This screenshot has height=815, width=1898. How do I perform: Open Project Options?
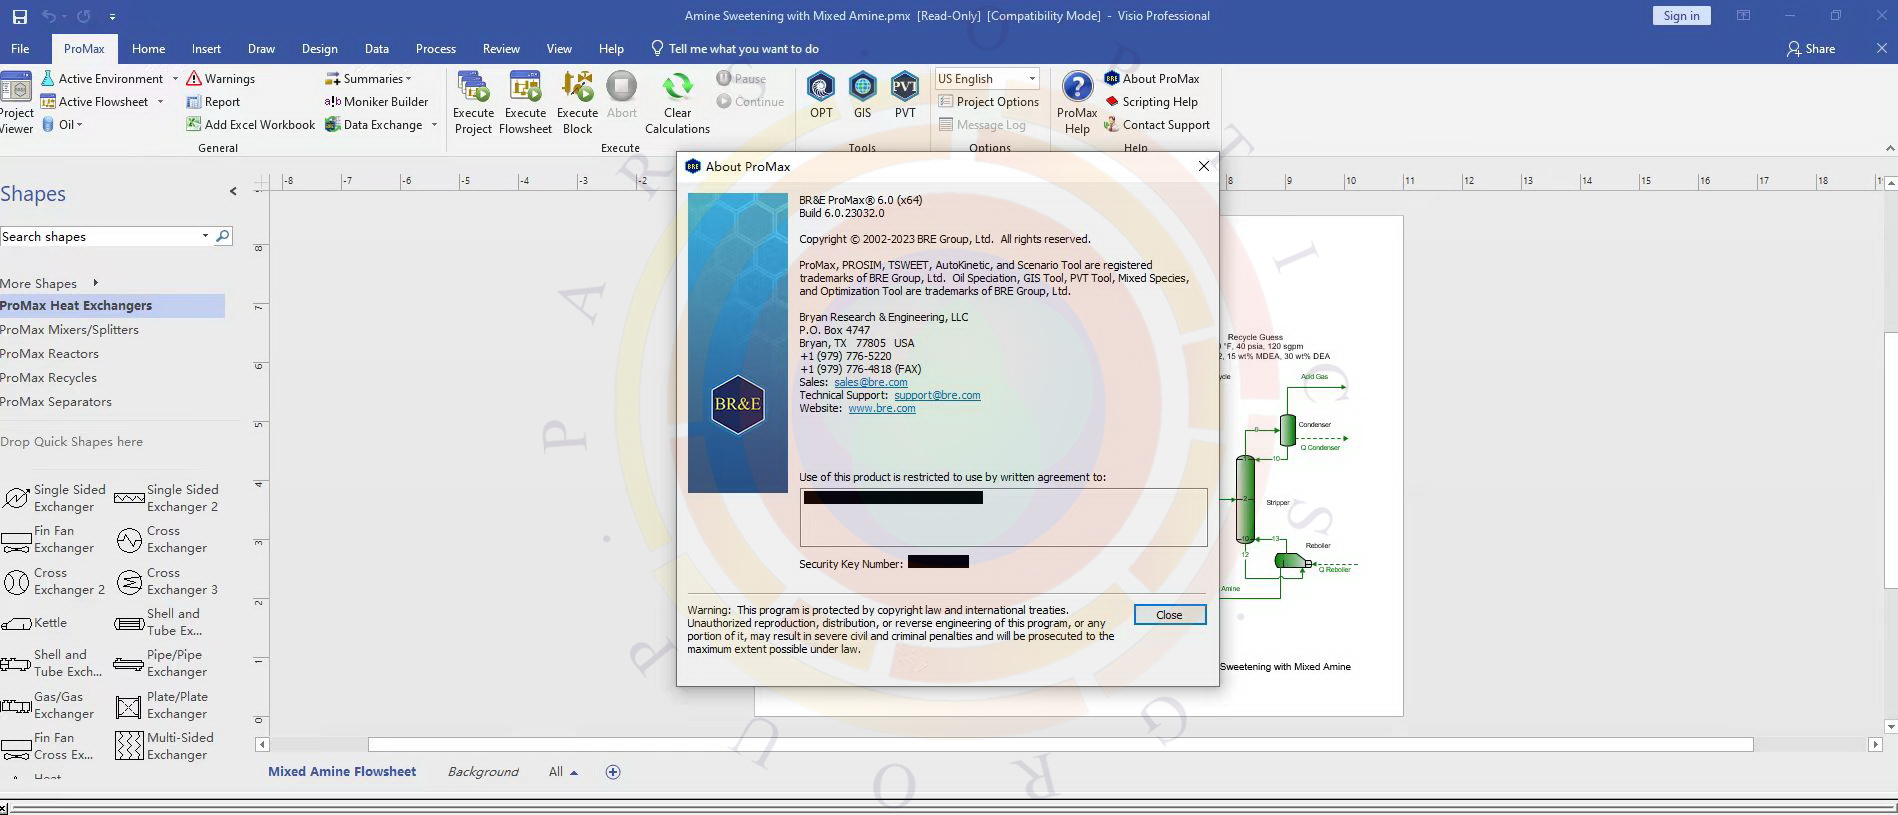[989, 101]
